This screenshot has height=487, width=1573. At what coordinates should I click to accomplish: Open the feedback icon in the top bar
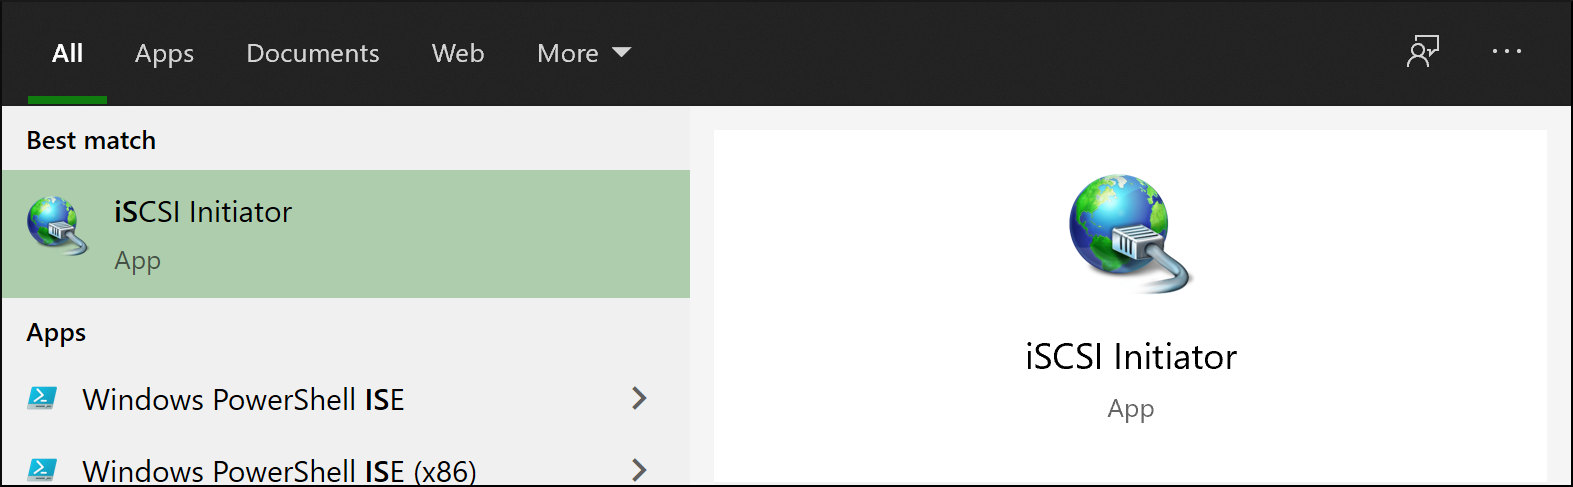[1422, 52]
